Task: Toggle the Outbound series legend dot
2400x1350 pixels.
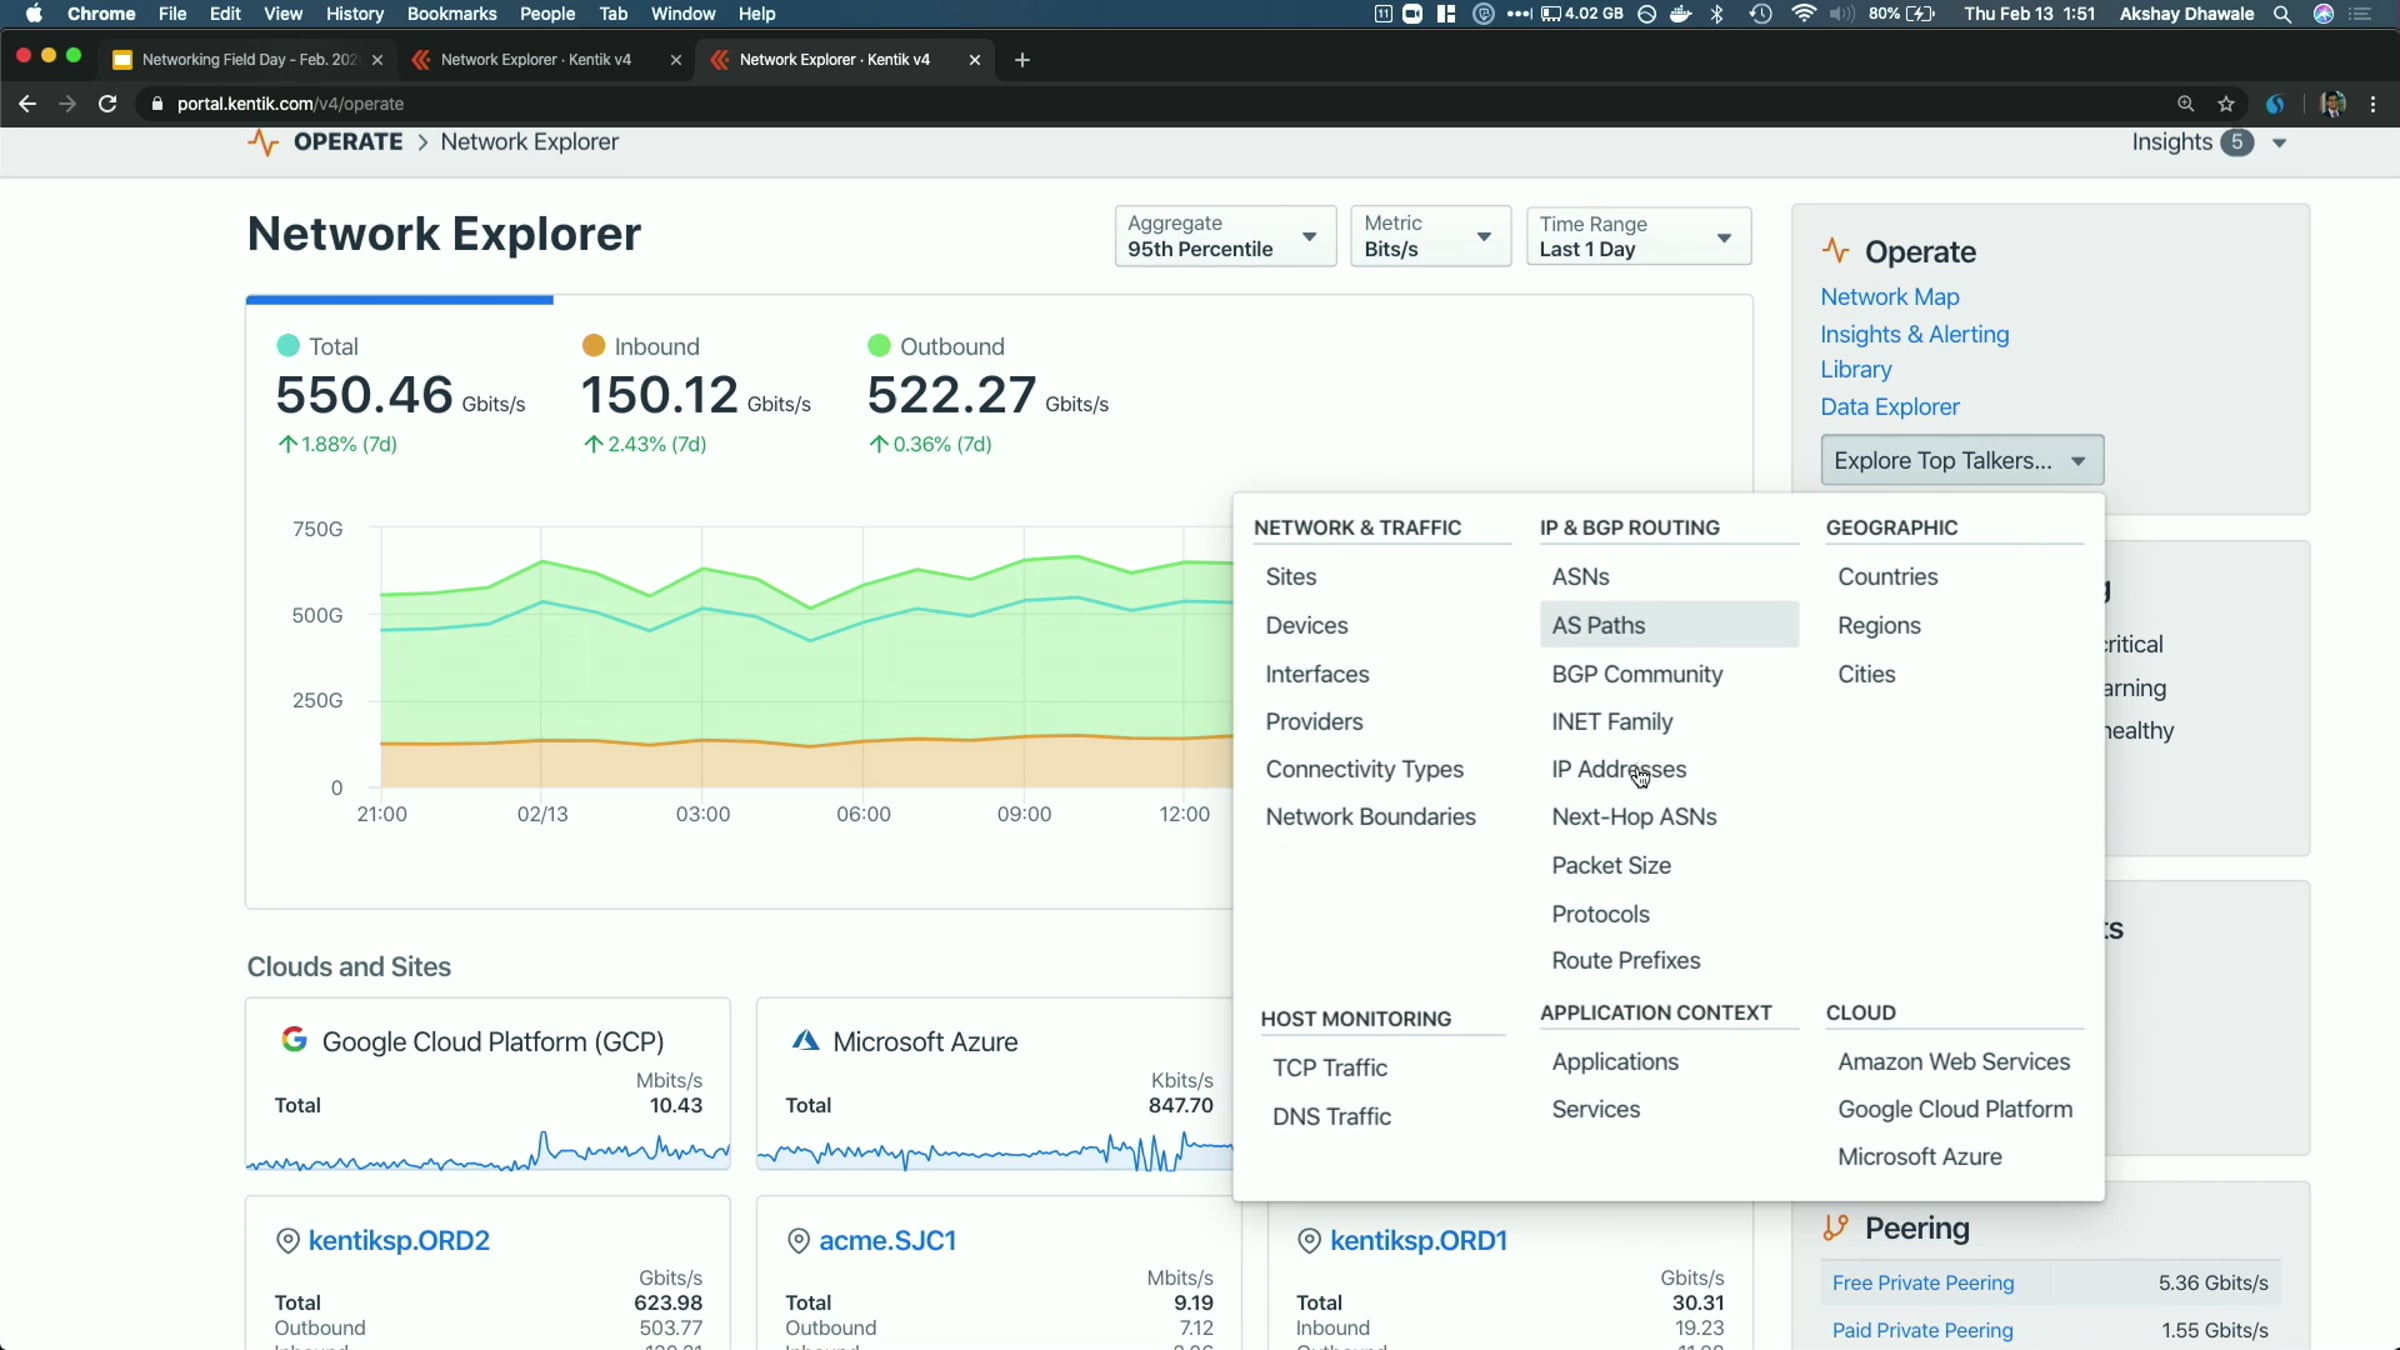Action: click(x=879, y=346)
